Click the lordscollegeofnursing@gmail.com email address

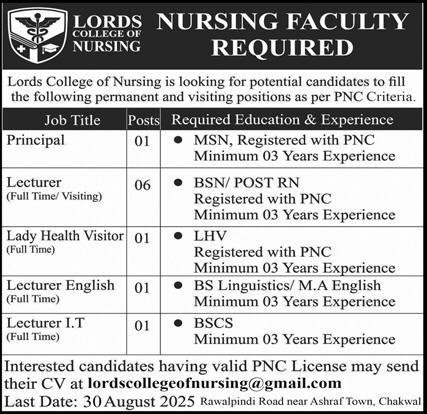[215, 383]
